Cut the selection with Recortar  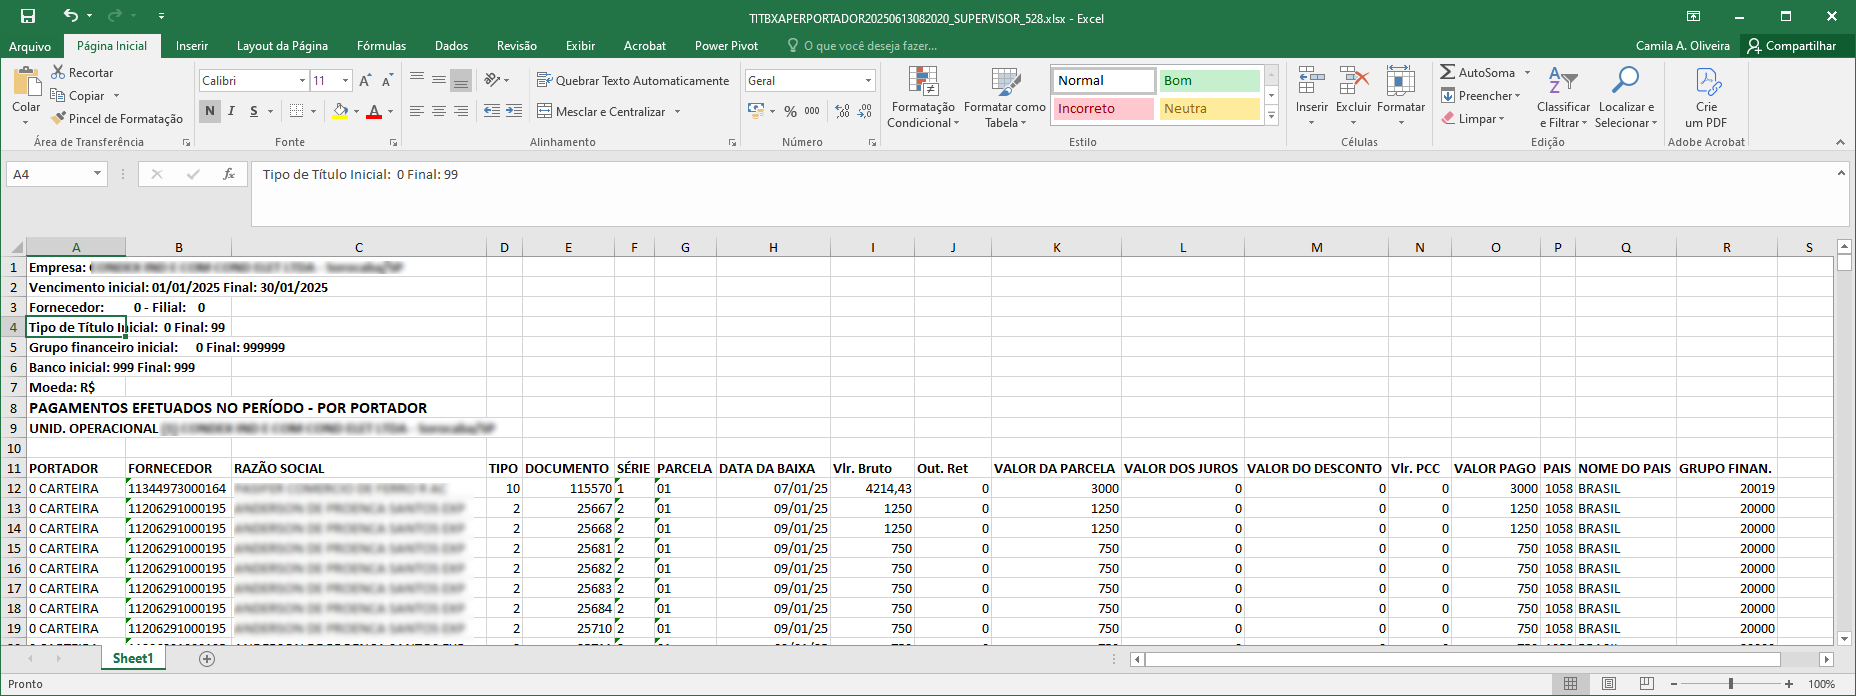click(x=82, y=73)
